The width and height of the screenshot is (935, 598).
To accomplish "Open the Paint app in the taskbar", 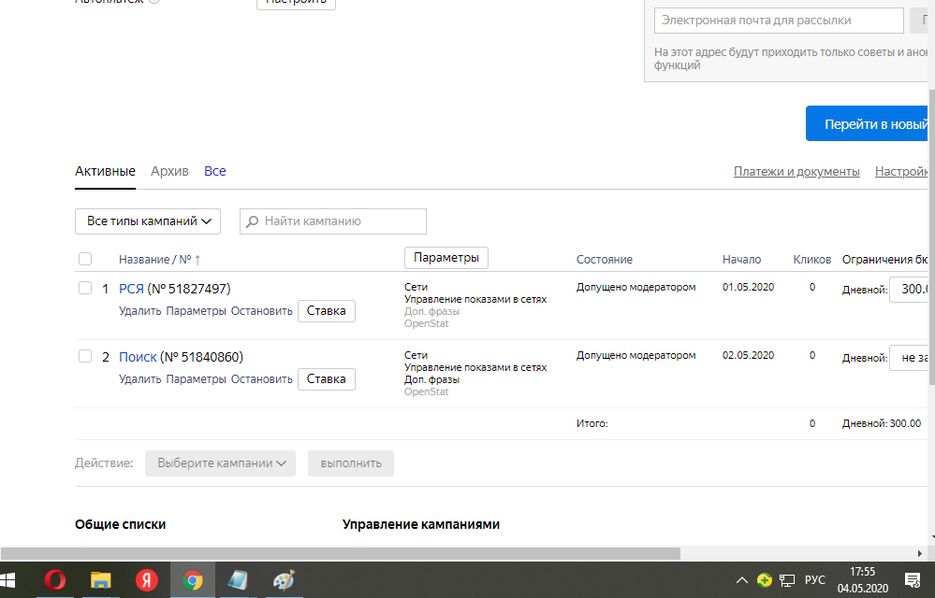I will point(284,580).
